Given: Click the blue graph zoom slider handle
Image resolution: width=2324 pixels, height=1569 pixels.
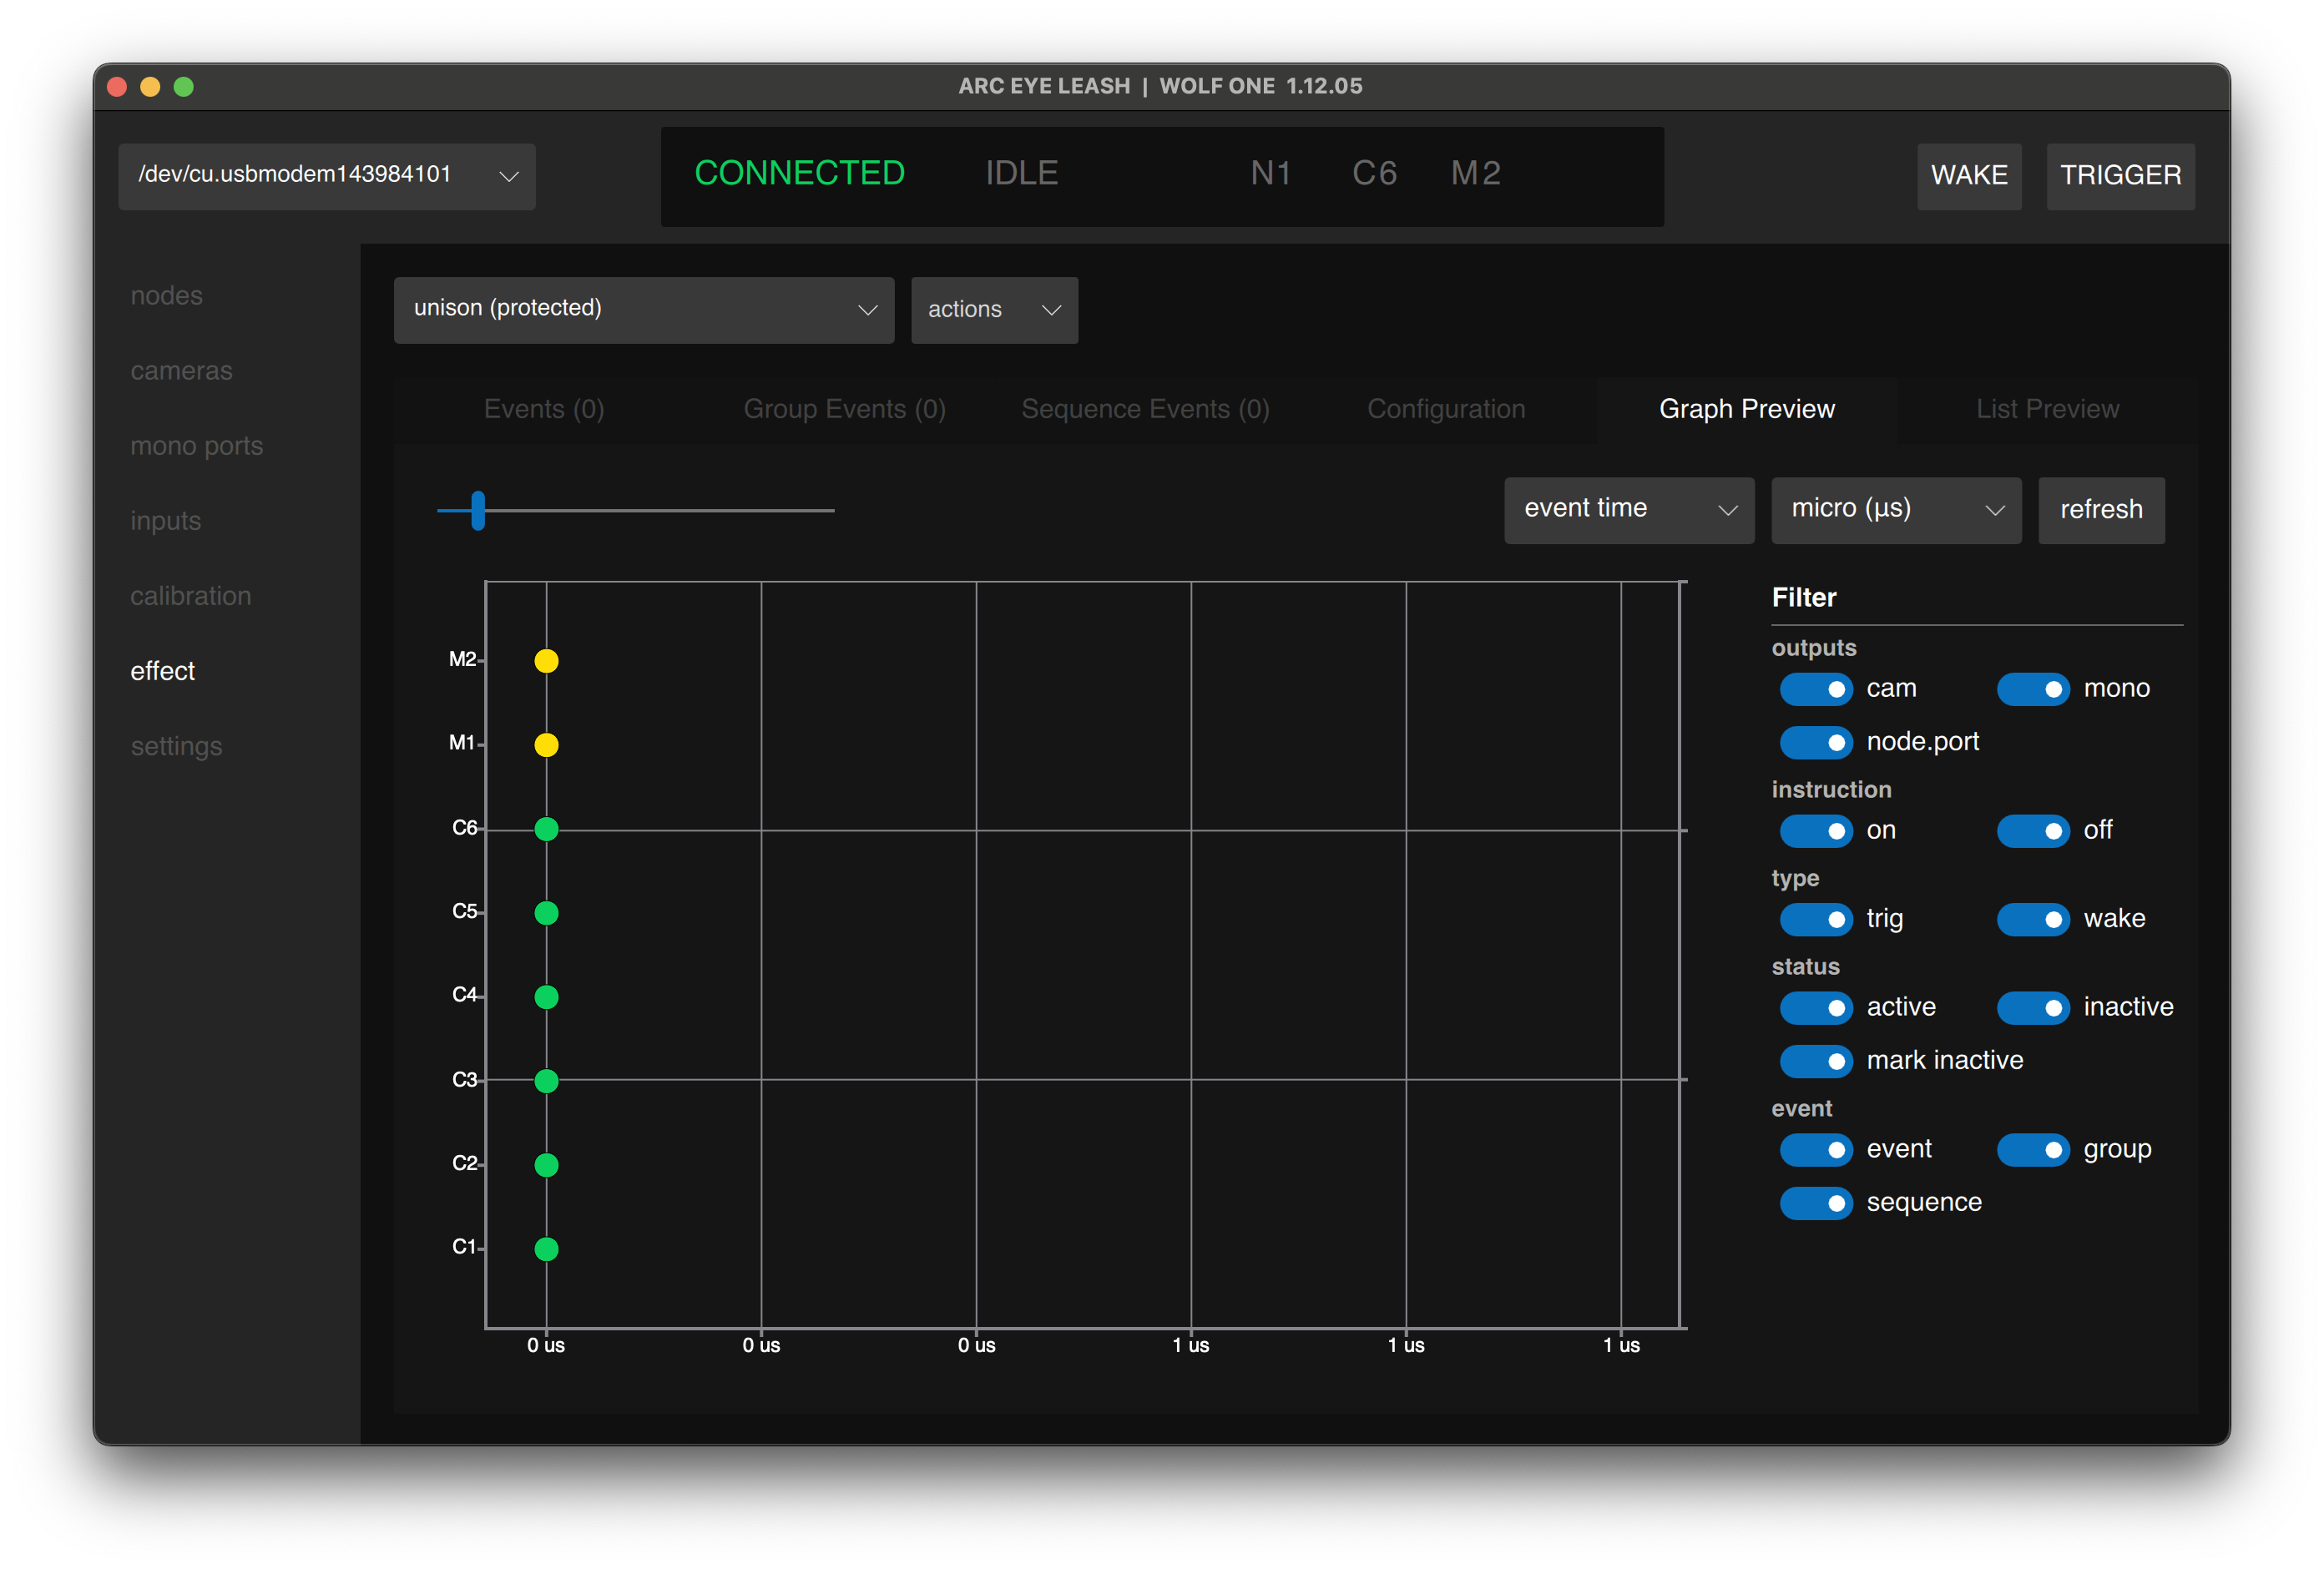Looking at the screenshot, I should (478, 510).
